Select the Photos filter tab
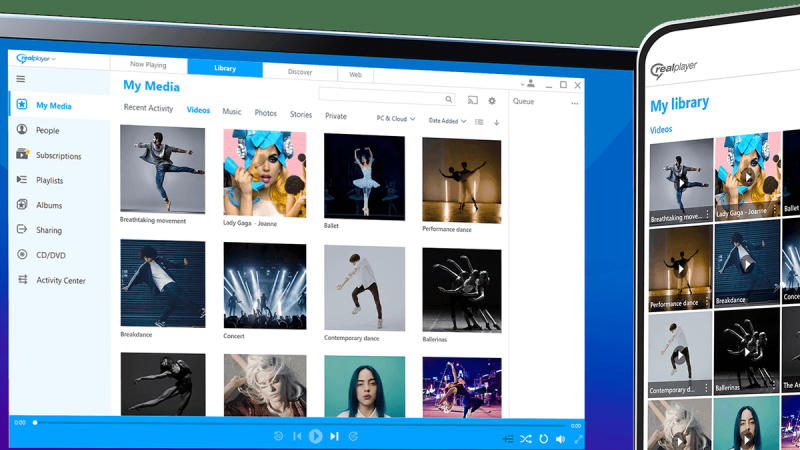800x450 pixels. pos(265,113)
